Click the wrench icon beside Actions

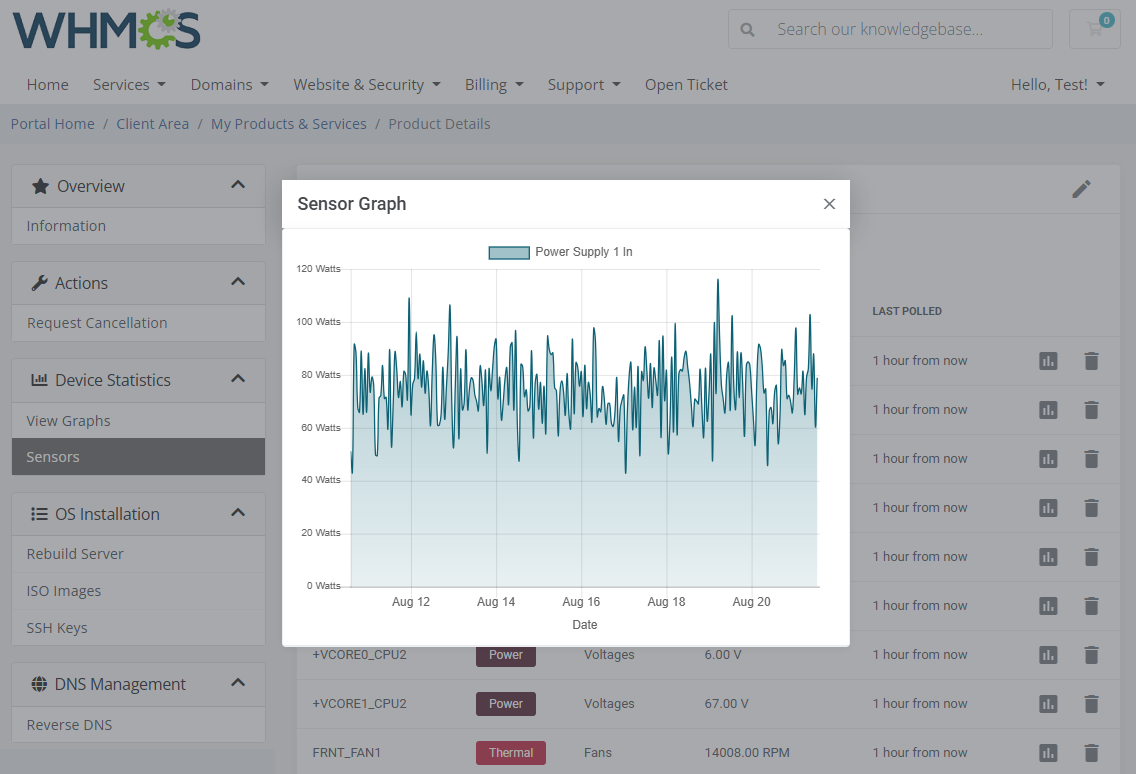(x=40, y=282)
